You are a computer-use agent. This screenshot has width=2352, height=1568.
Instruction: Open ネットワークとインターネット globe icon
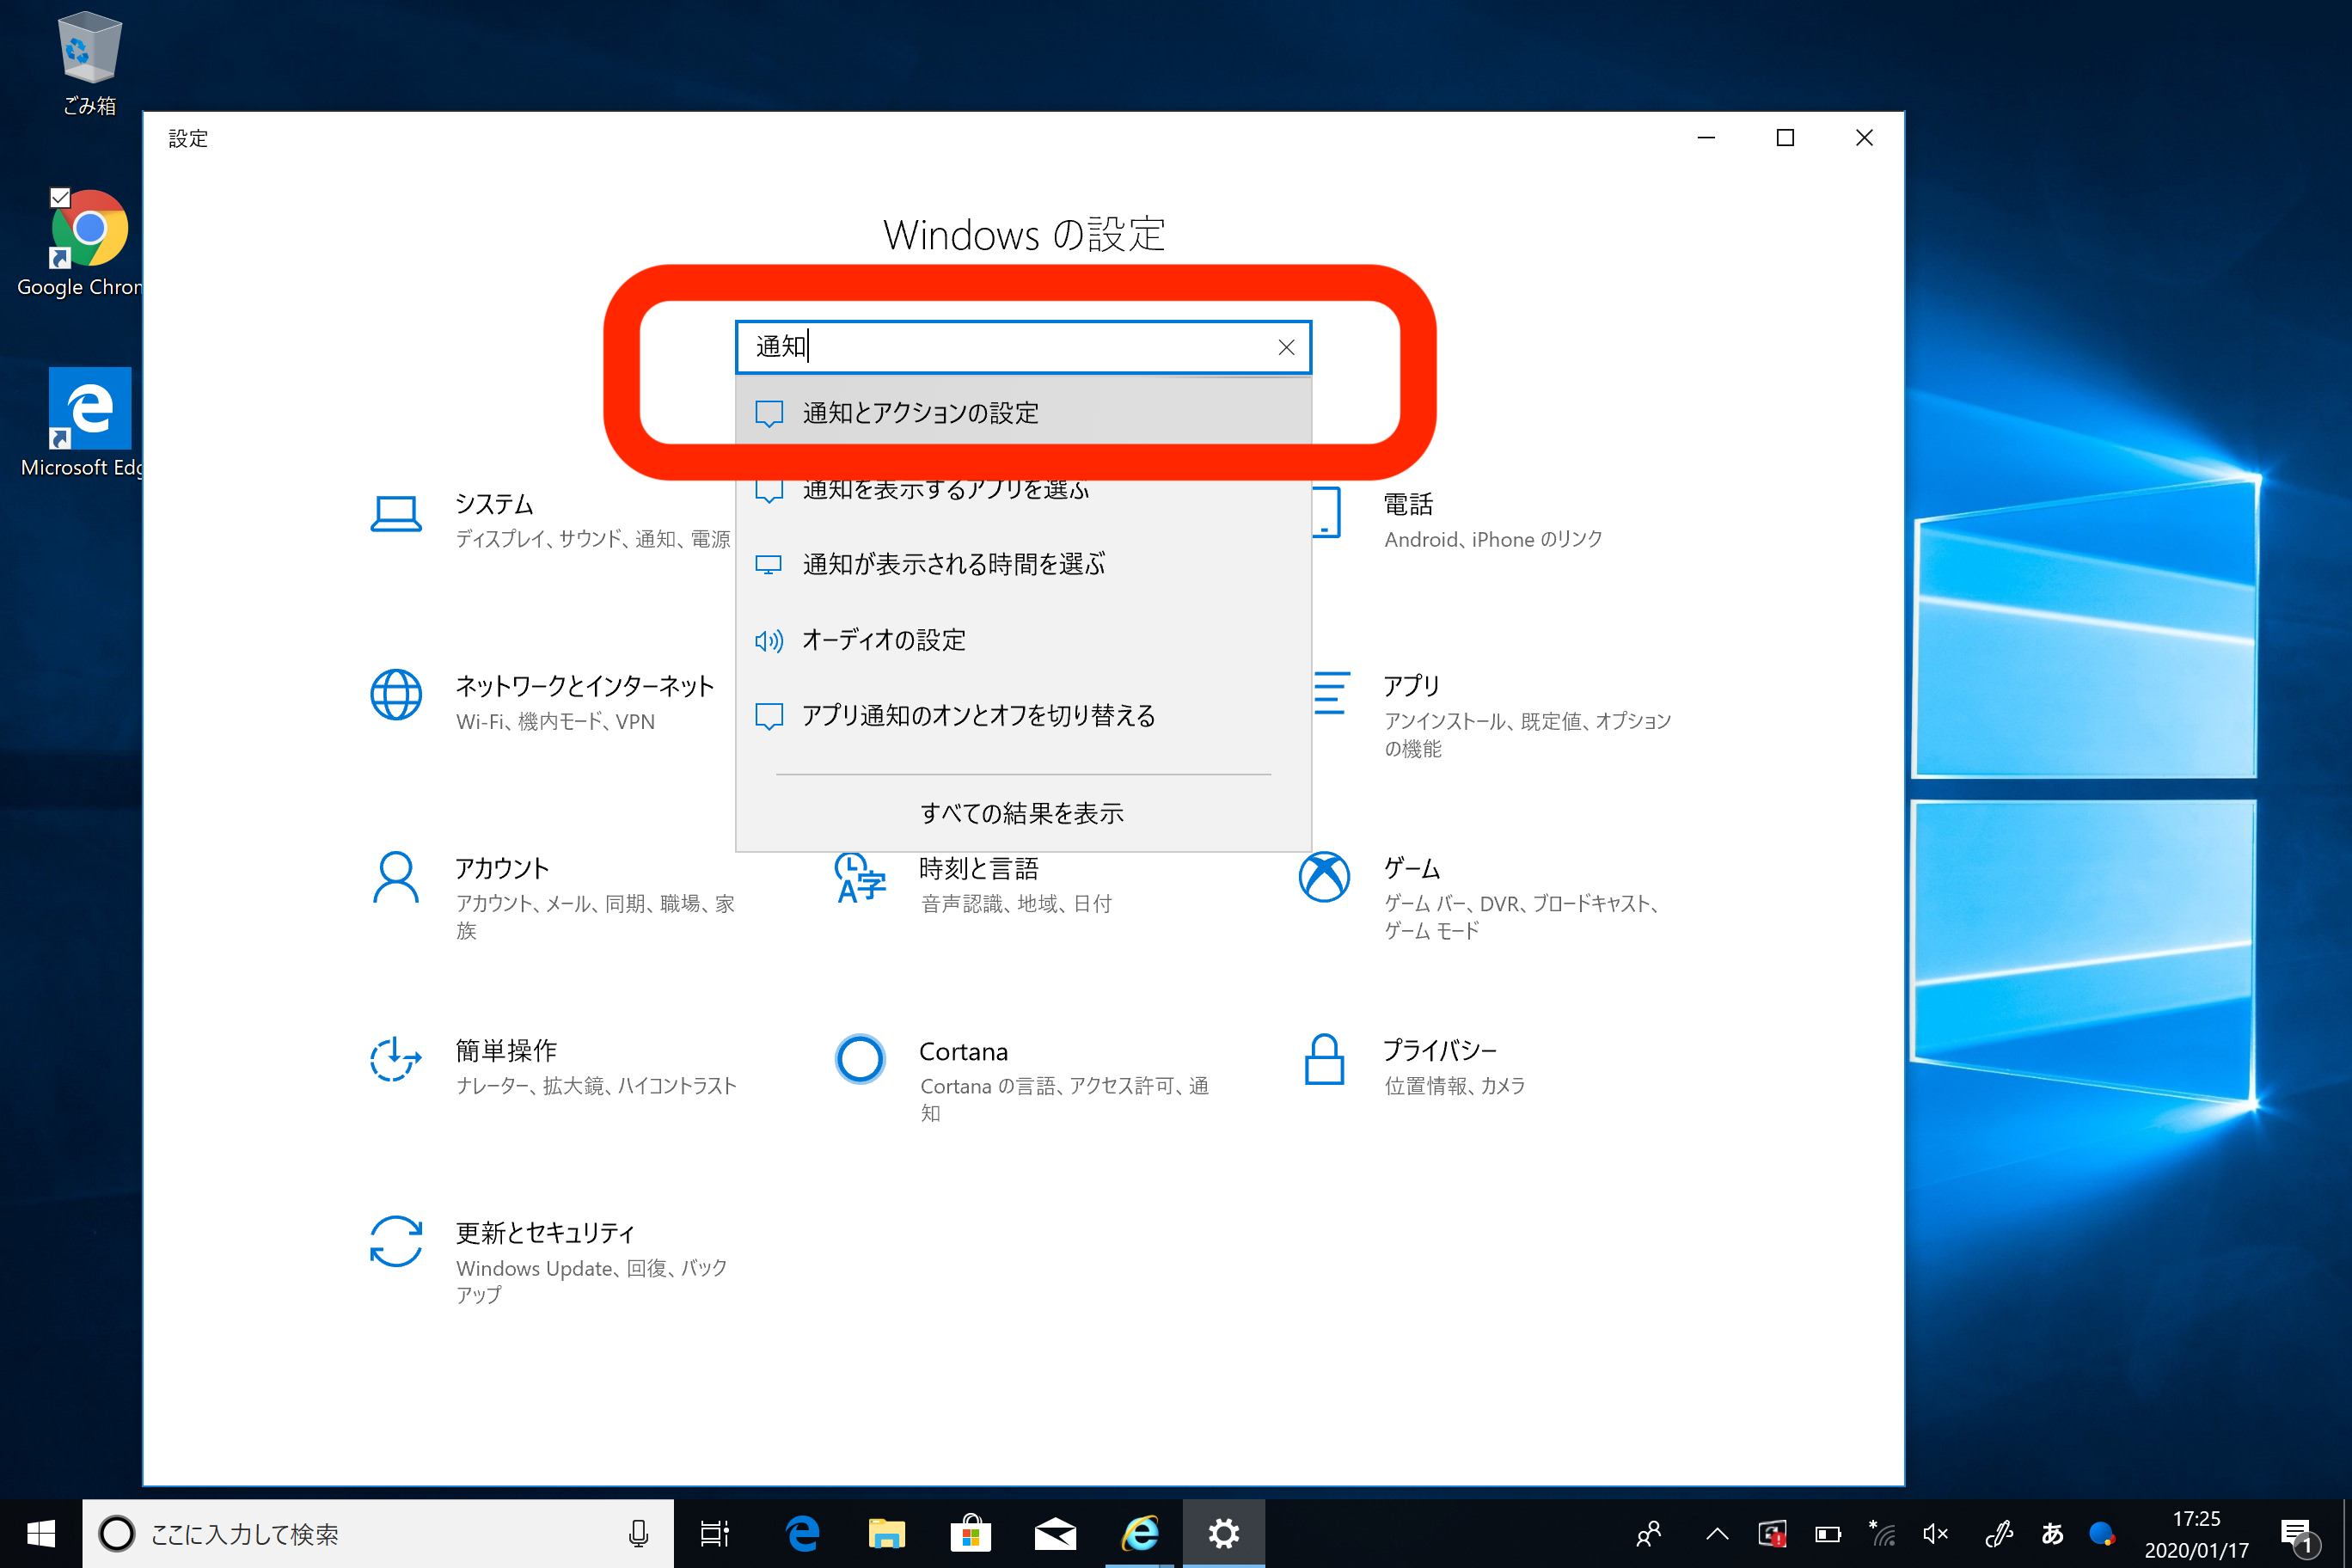tap(396, 695)
